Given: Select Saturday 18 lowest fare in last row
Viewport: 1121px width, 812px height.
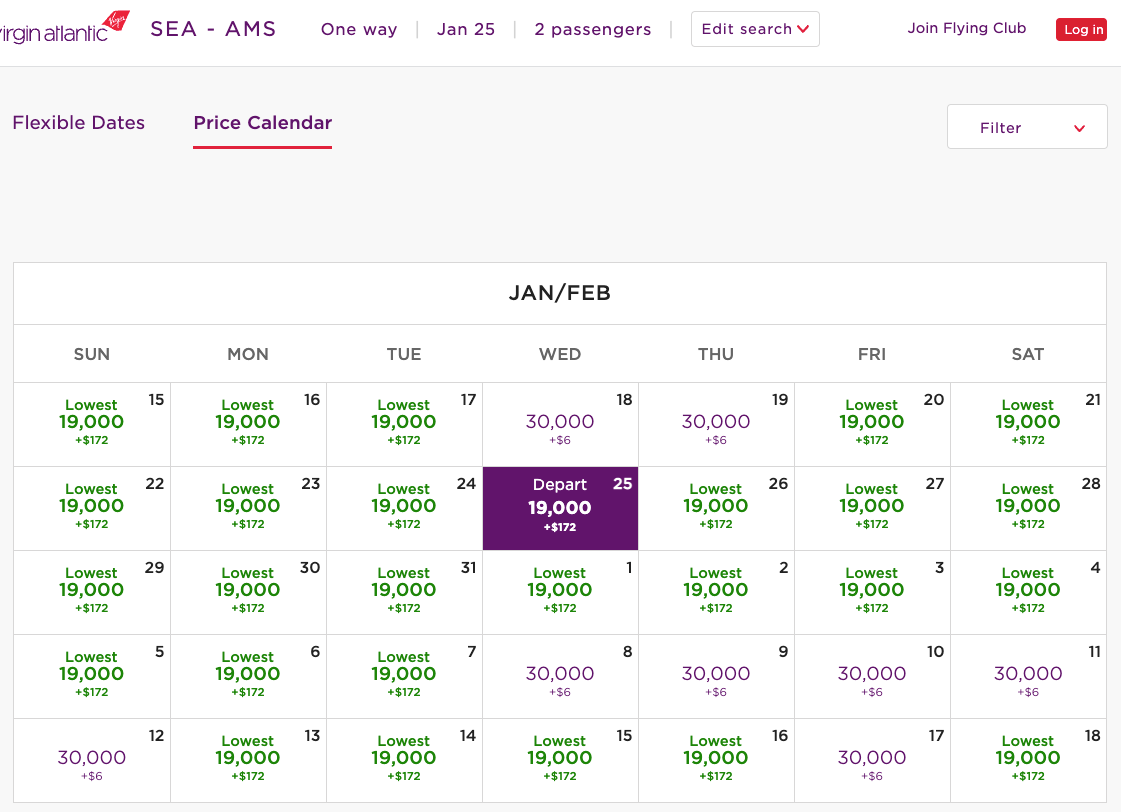Looking at the screenshot, I should [x=1027, y=759].
